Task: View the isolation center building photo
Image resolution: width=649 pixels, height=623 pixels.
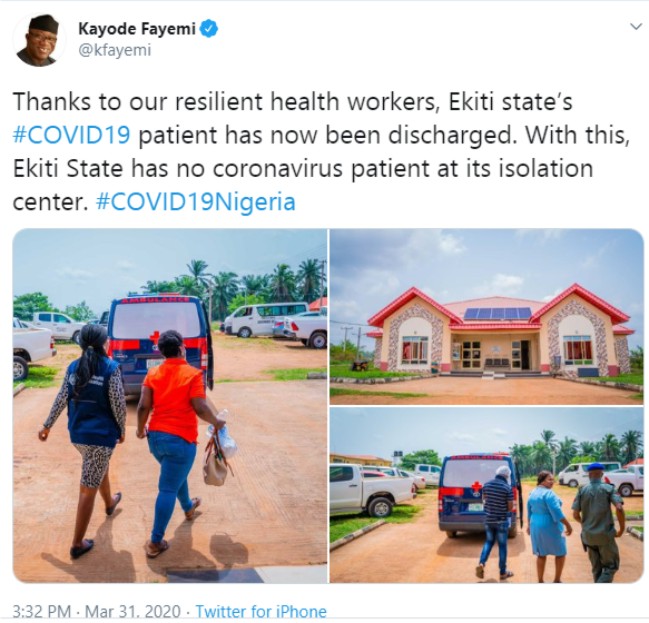Action: pyautogui.click(x=487, y=317)
